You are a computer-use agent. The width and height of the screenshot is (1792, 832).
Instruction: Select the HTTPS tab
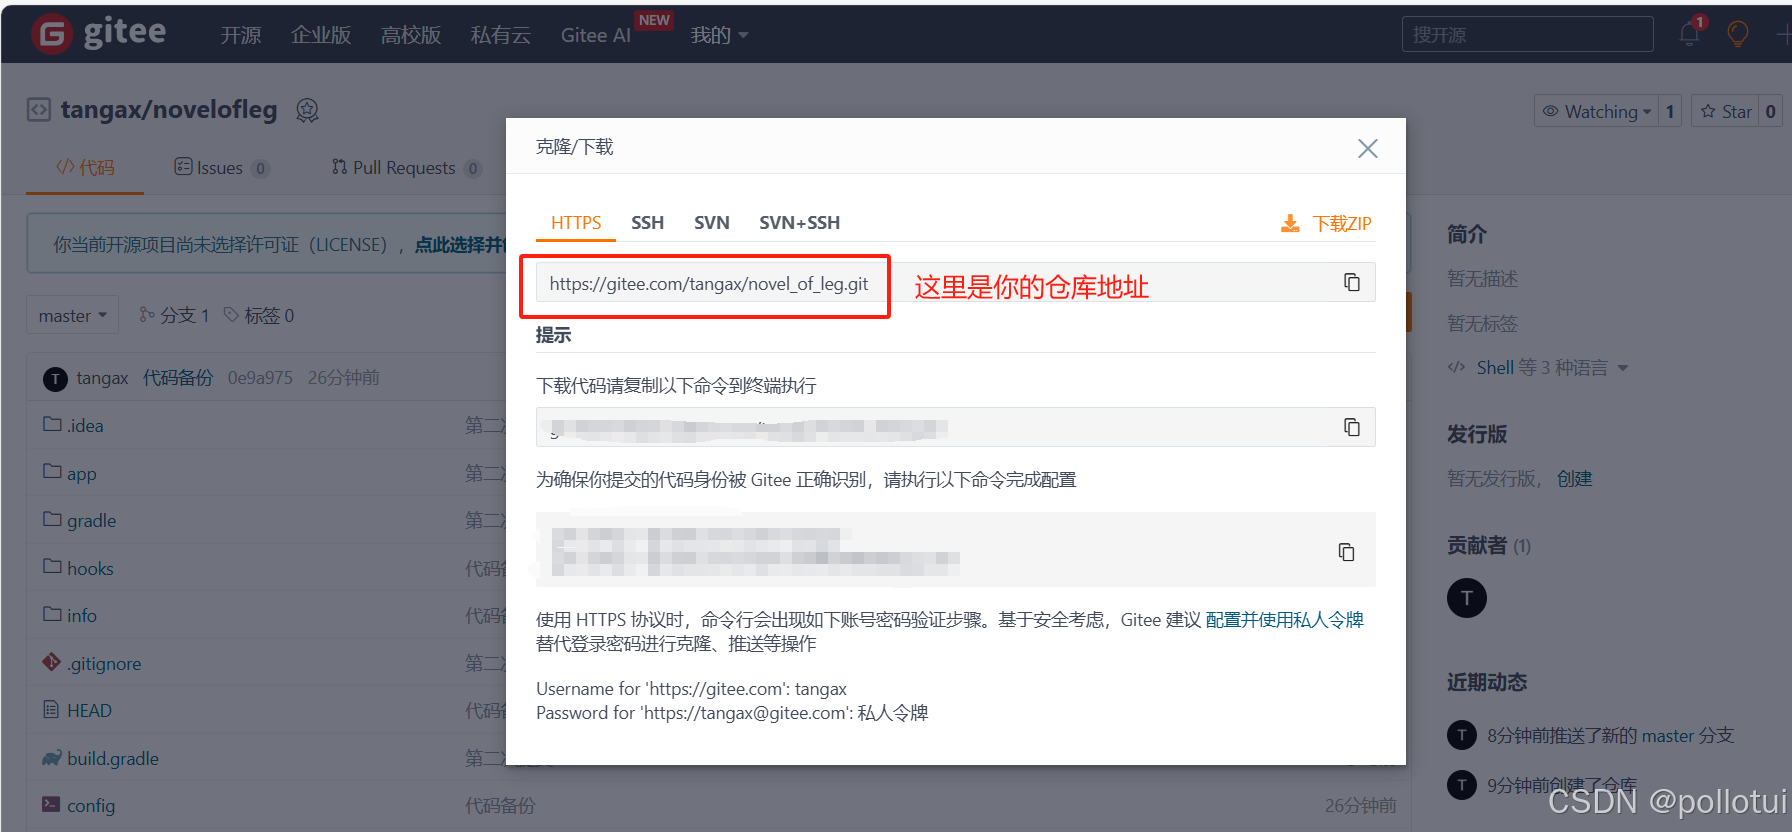576,222
